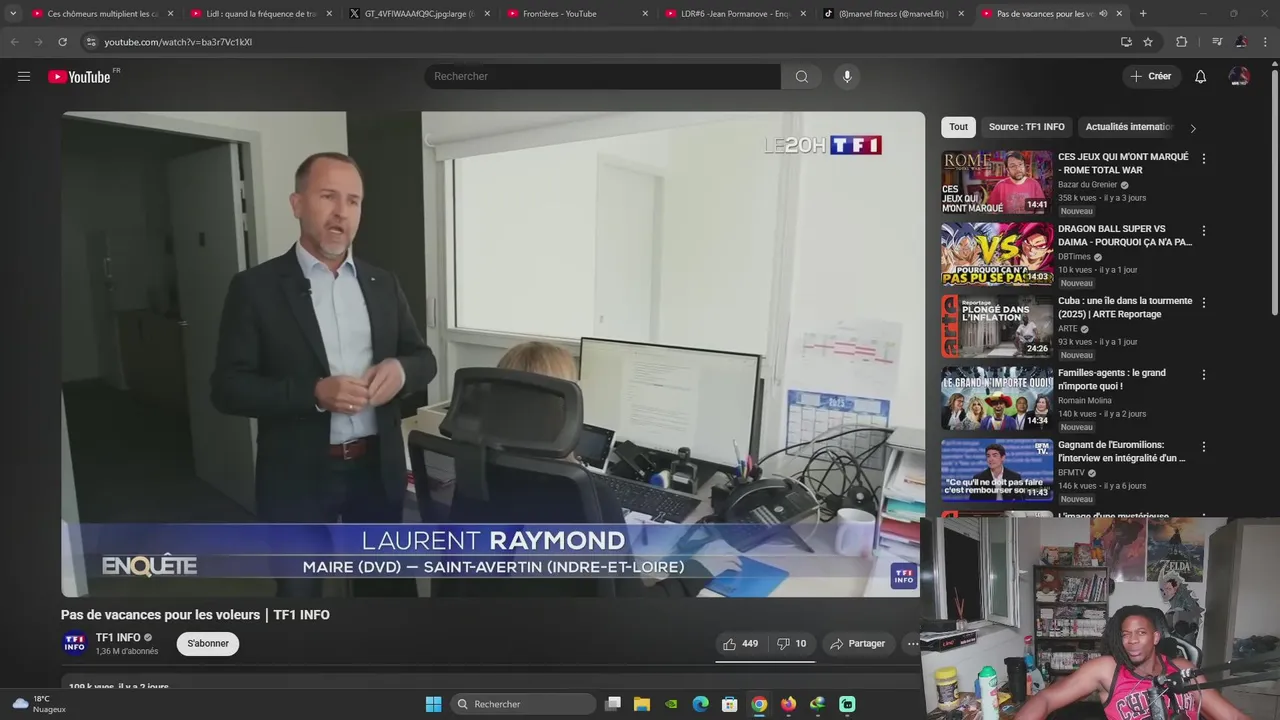The image size is (1280, 720).
Task: Reload the page in Chrome
Action: [62, 42]
